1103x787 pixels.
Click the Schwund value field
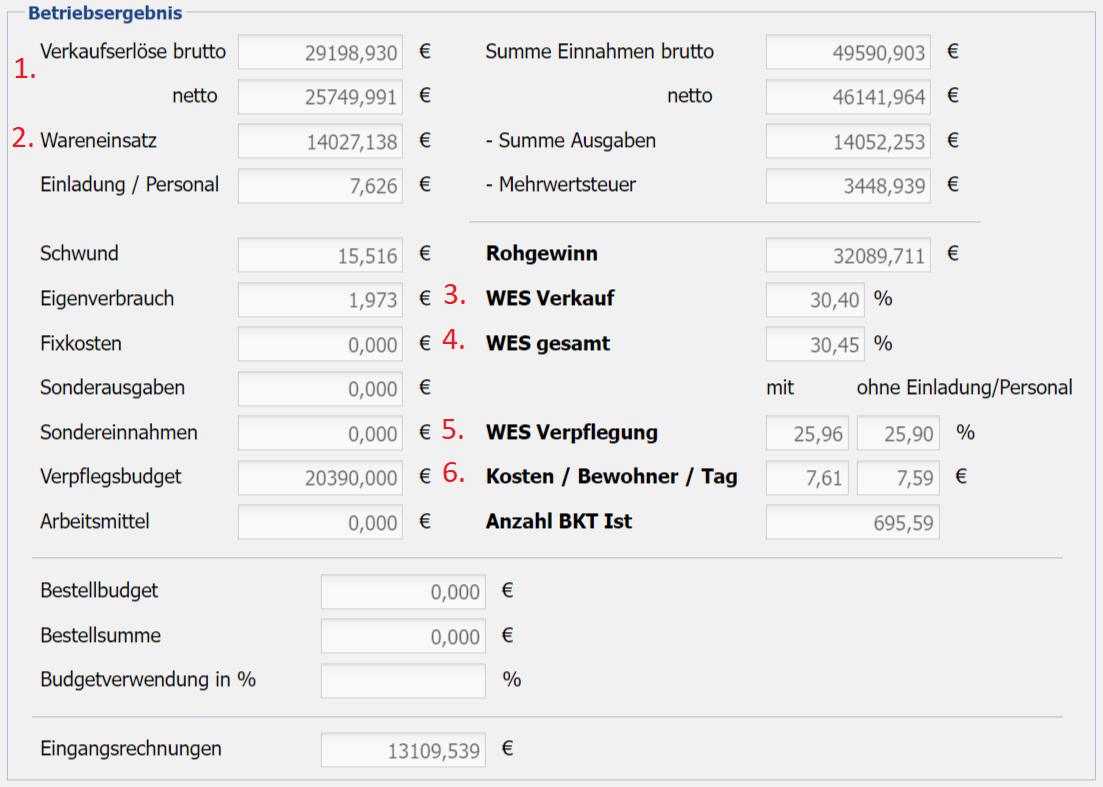320,254
